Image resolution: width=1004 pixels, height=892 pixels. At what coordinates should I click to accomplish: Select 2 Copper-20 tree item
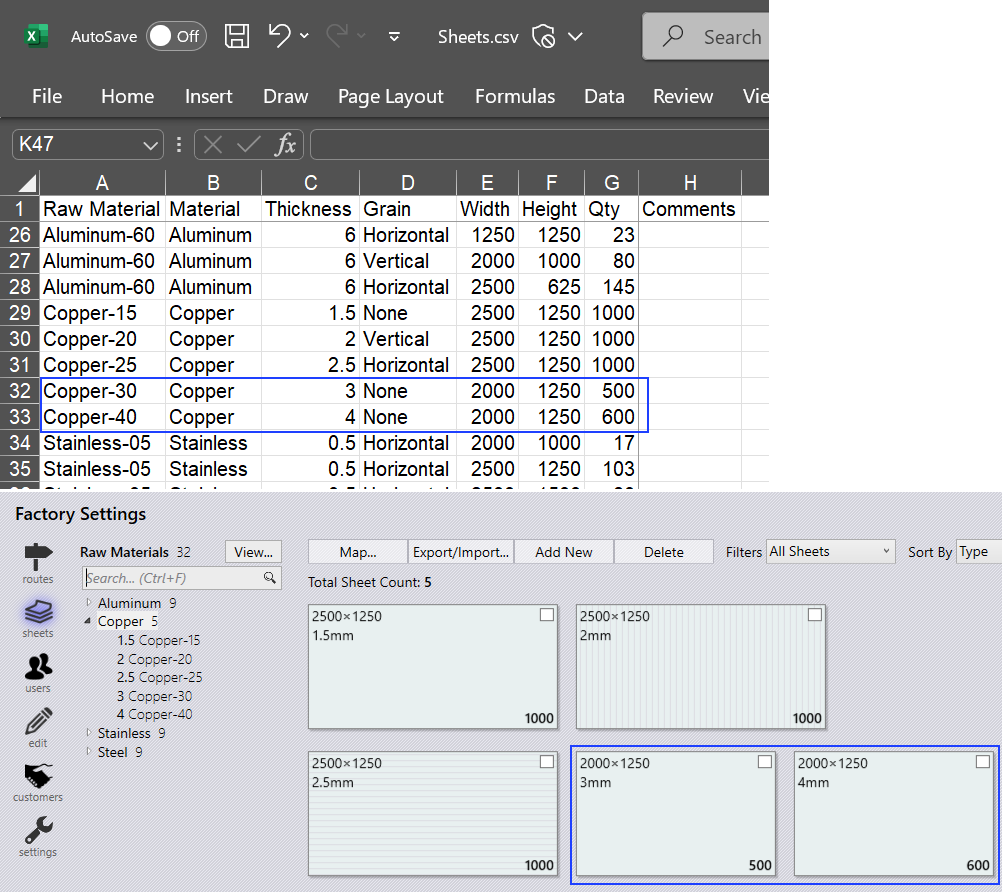point(154,659)
